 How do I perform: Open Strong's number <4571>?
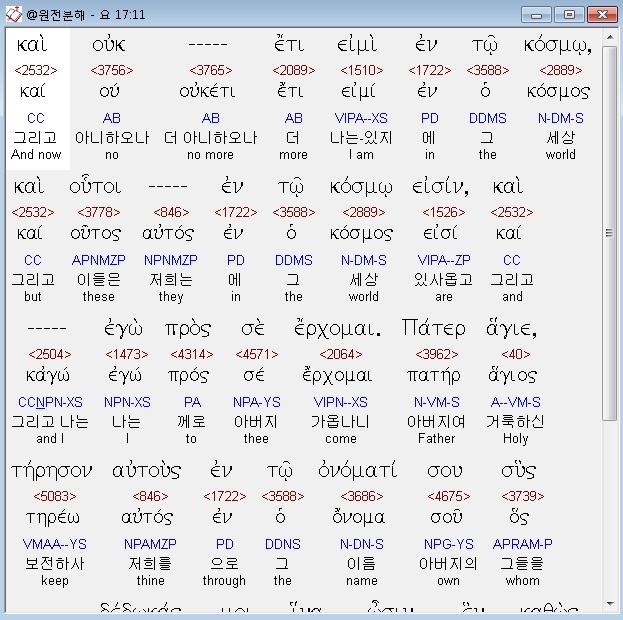tap(257, 354)
